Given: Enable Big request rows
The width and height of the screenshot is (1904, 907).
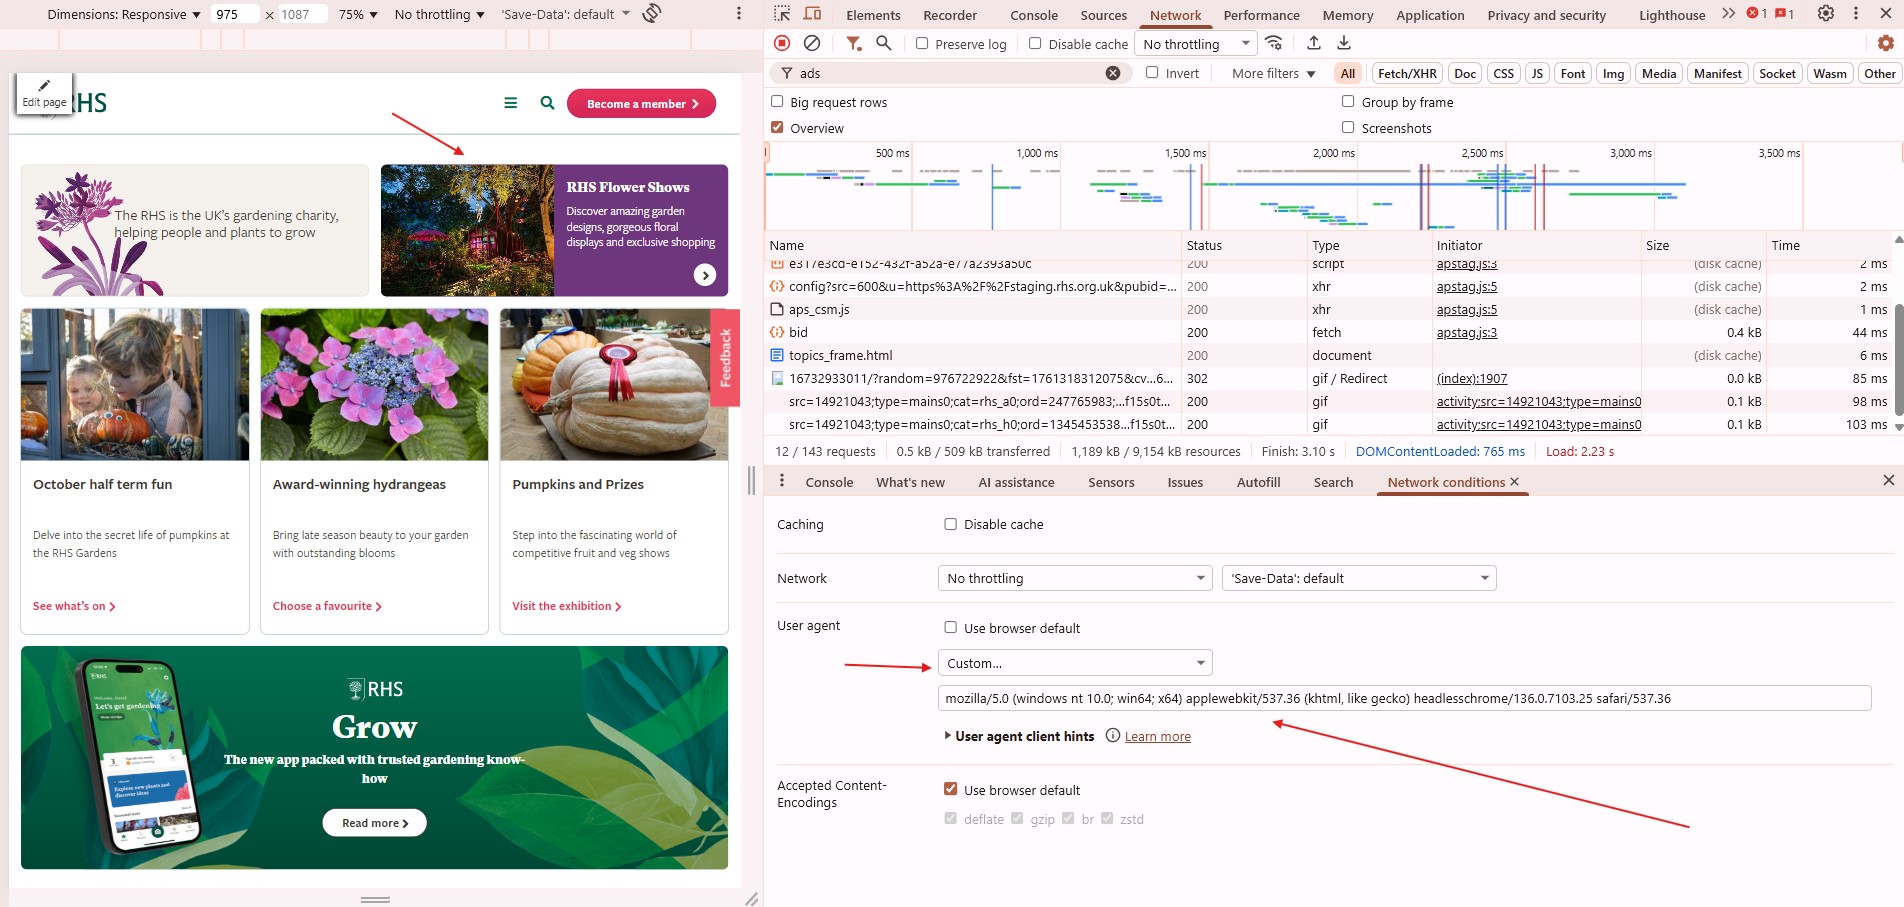Looking at the screenshot, I should pyautogui.click(x=777, y=102).
